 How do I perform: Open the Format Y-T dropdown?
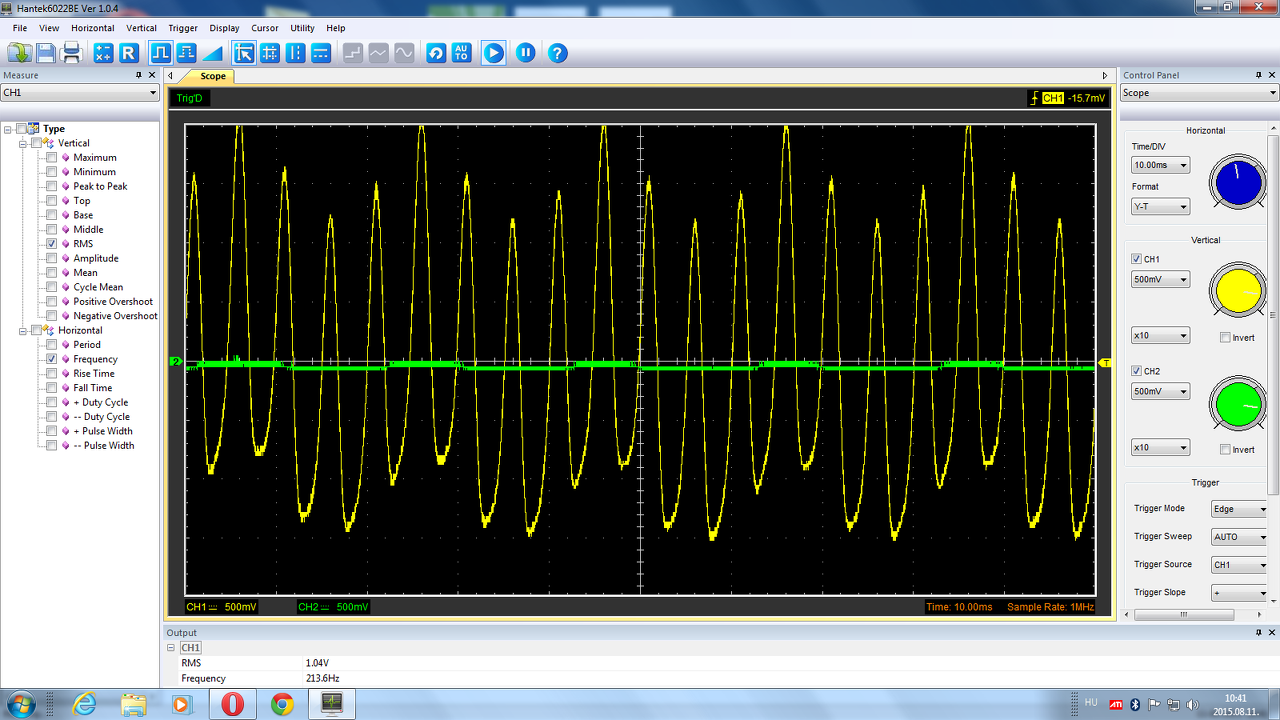pos(1161,207)
